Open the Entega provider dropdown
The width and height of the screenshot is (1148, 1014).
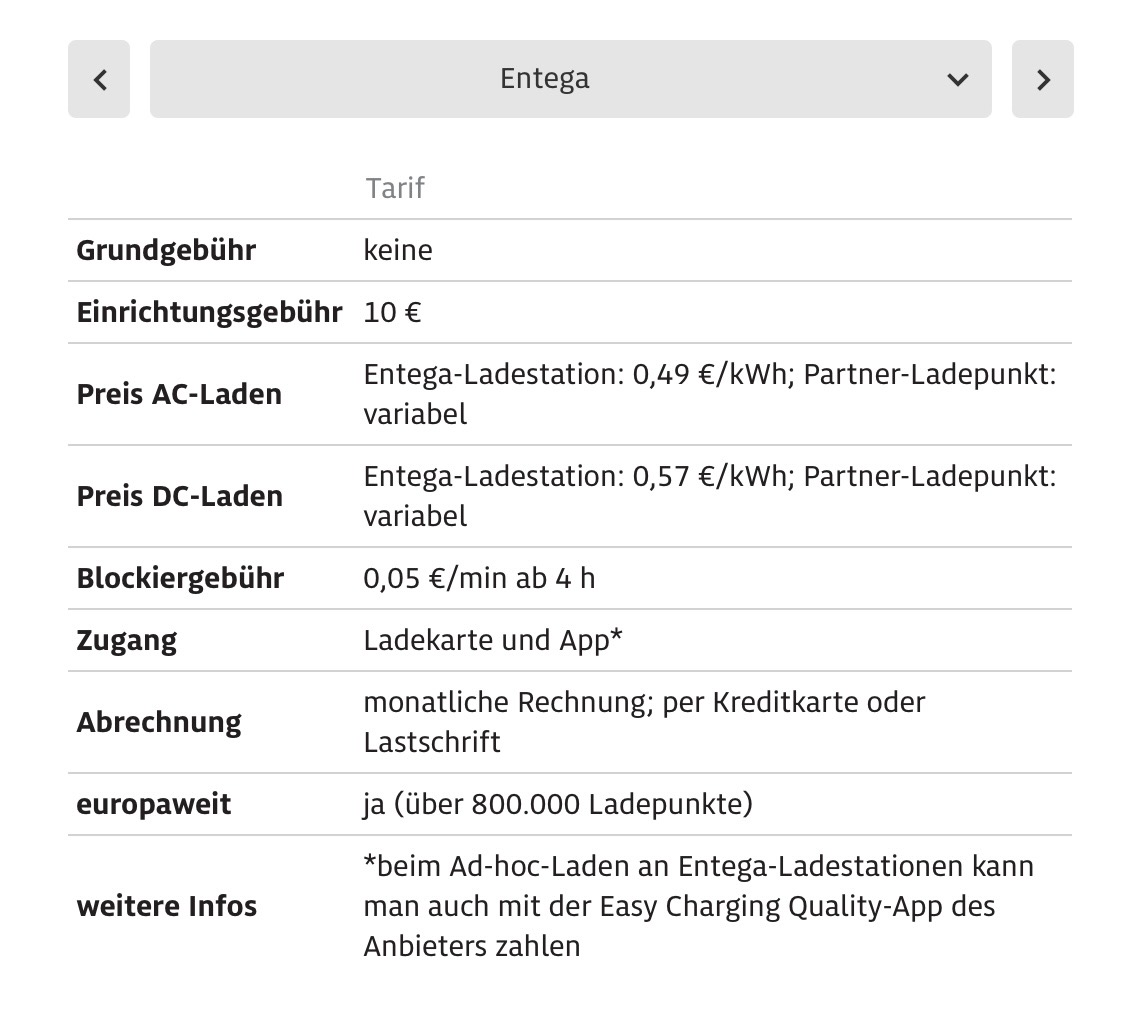click(x=545, y=79)
